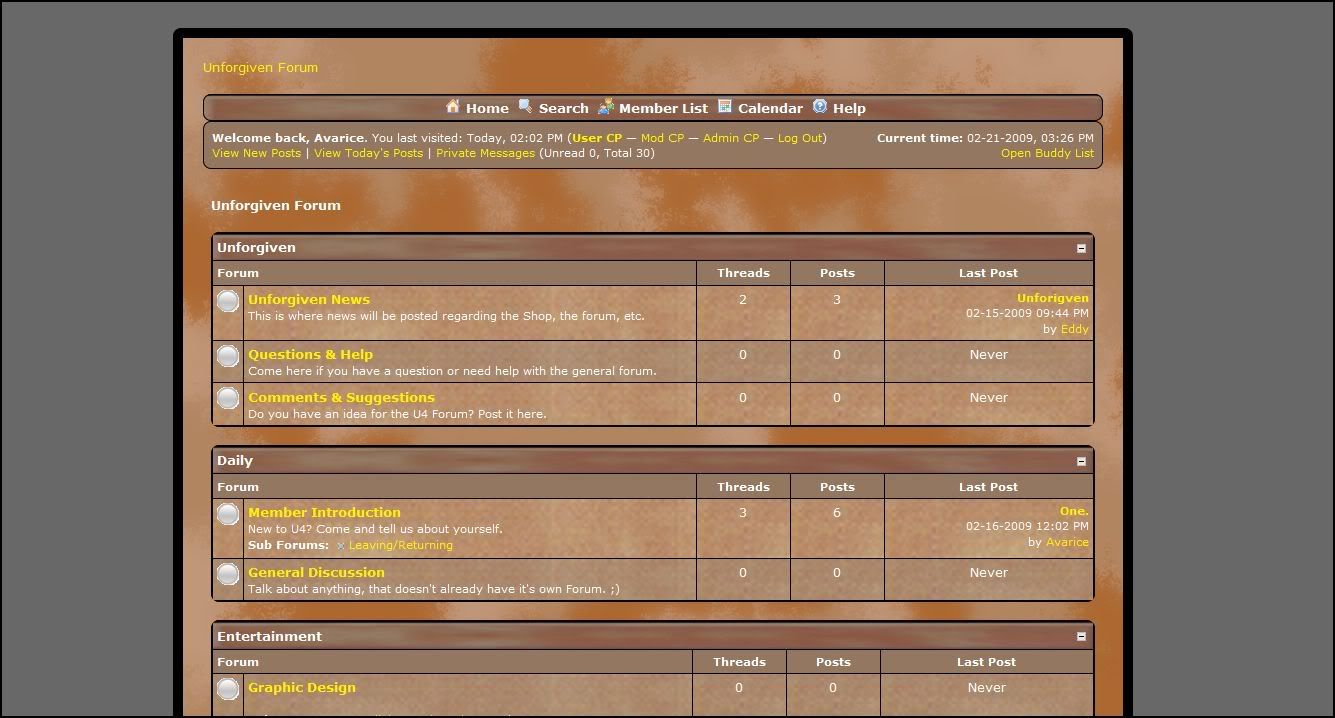
Task: Click the Leaving/Returning sub forum icon
Action: 341,546
